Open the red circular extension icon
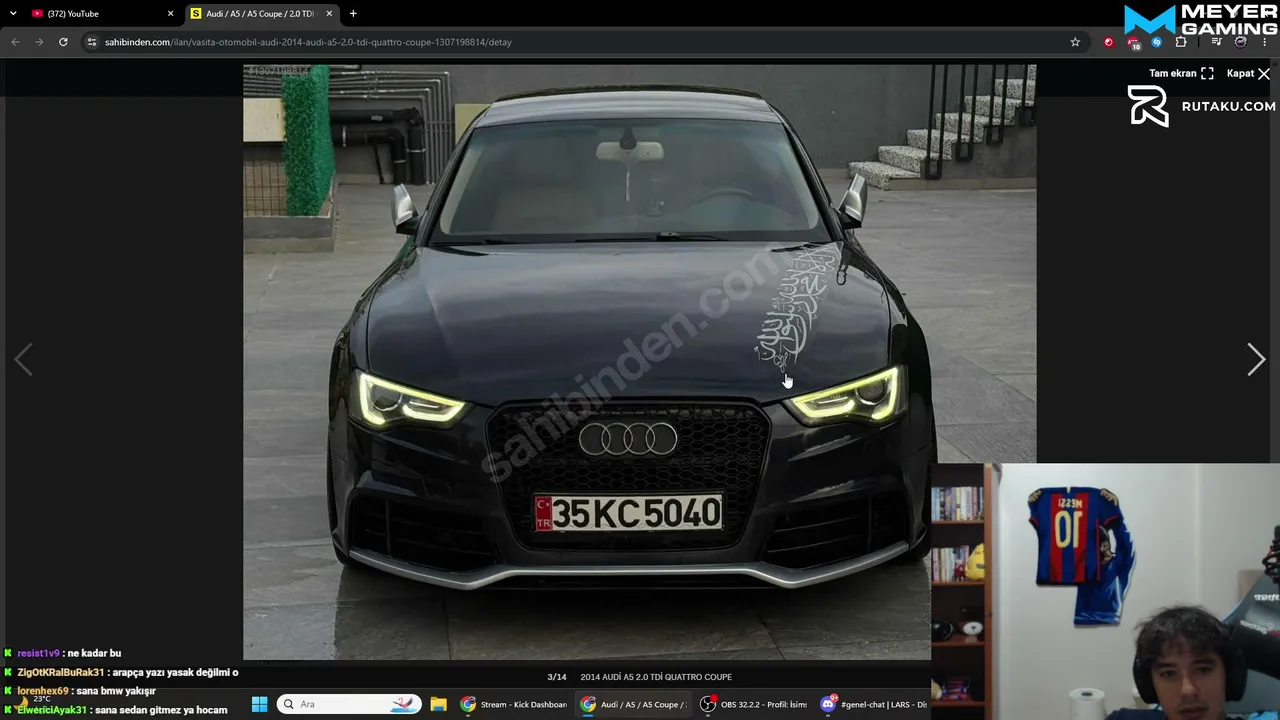The height and width of the screenshot is (720, 1280). tap(1108, 42)
